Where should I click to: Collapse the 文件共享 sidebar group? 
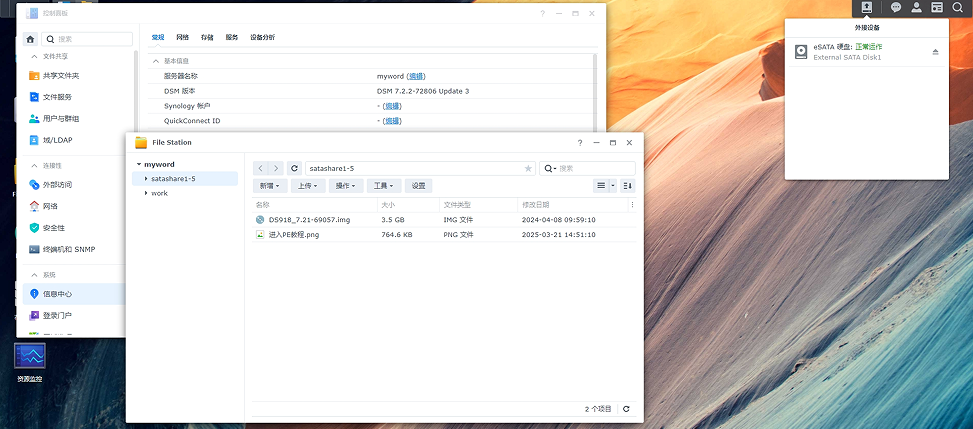(x=34, y=56)
